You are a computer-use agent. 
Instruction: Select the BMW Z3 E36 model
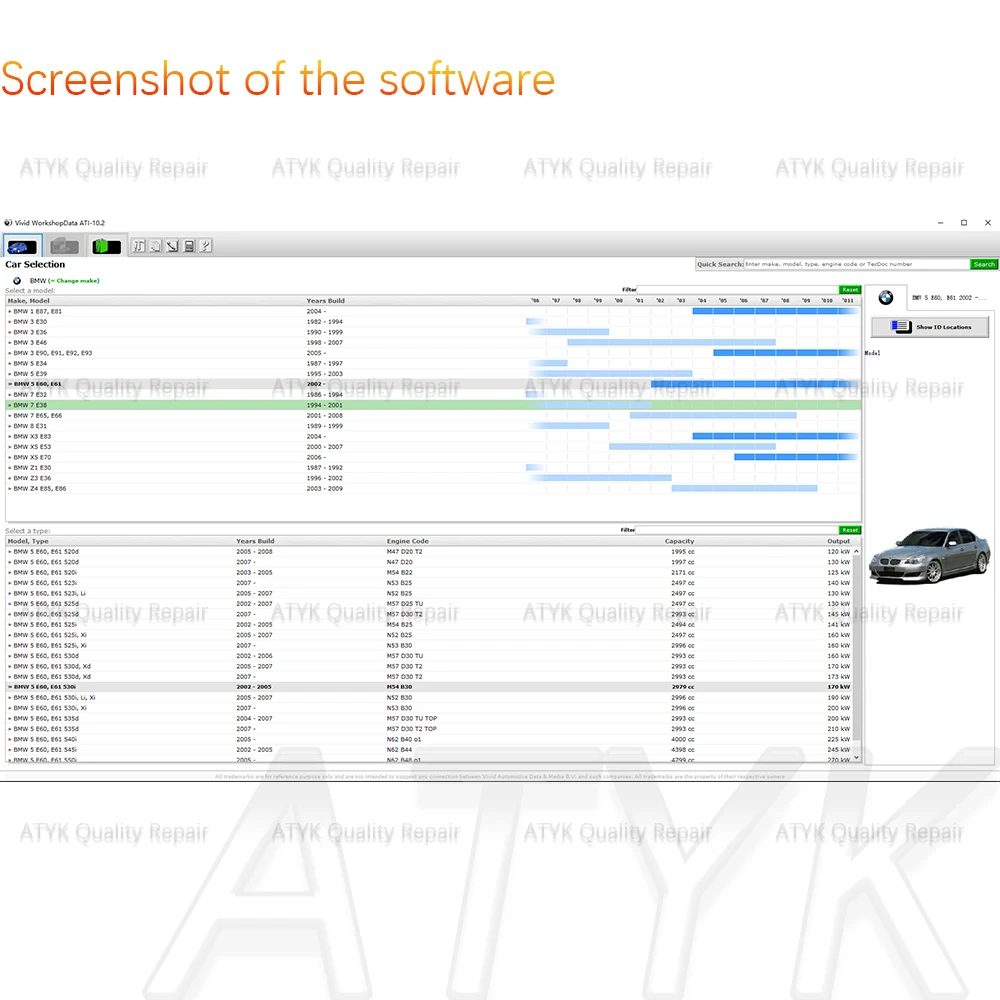point(433,478)
